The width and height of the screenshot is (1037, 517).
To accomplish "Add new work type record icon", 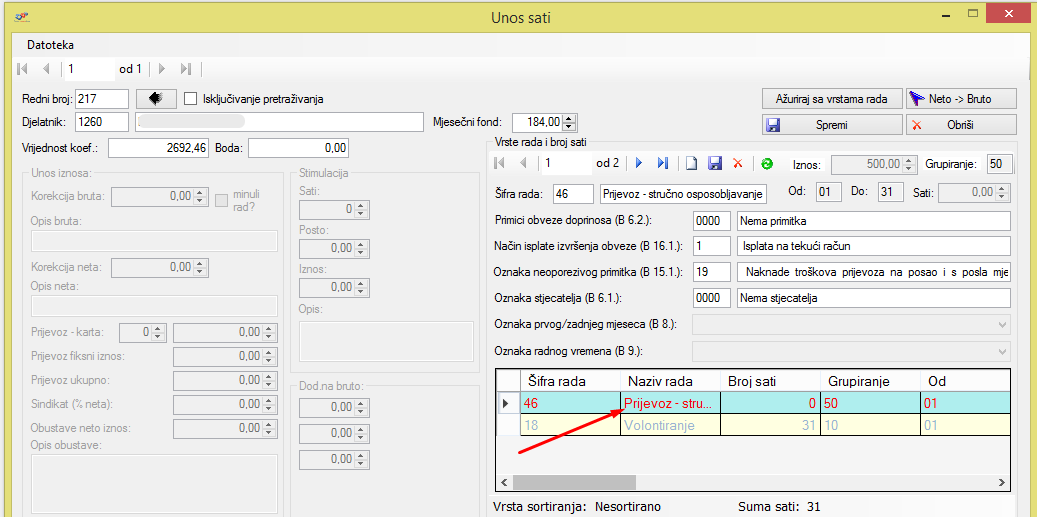I will tap(690, 163).
